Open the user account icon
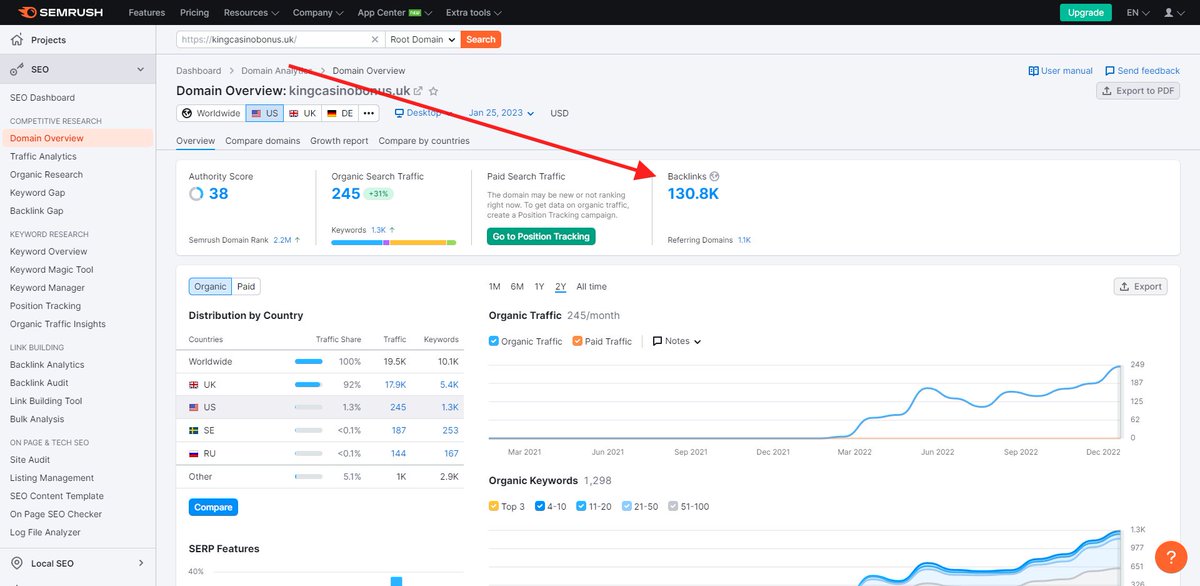Image resolution: width=1200 pixels, height=586 pixels. [1169, 12]
